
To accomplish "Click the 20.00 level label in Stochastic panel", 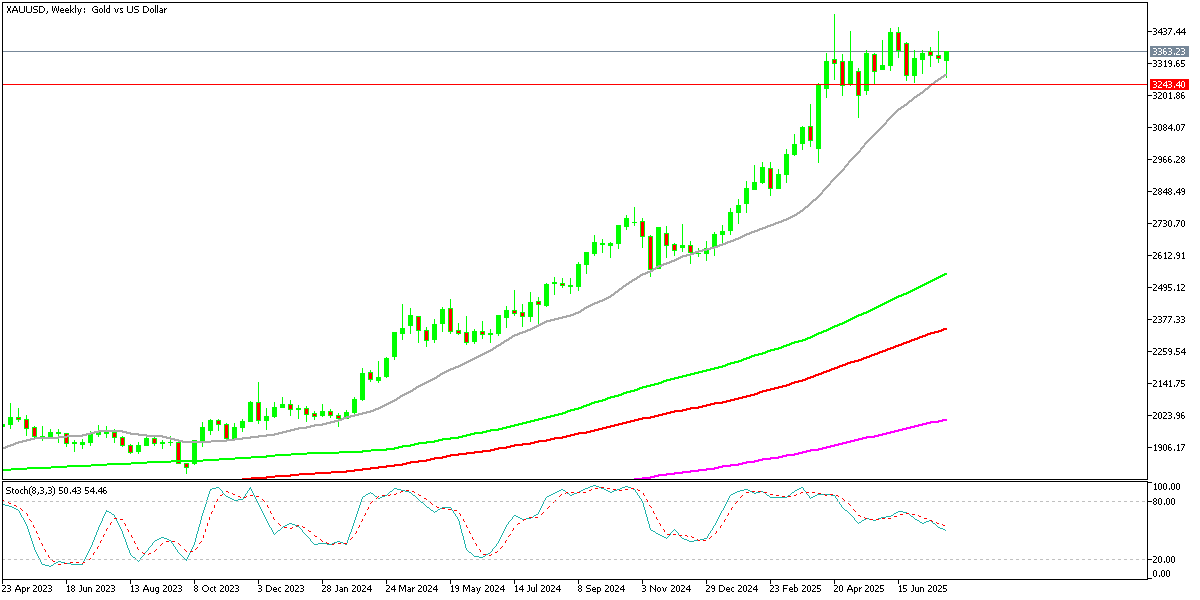I will [x=1162, y=559].
